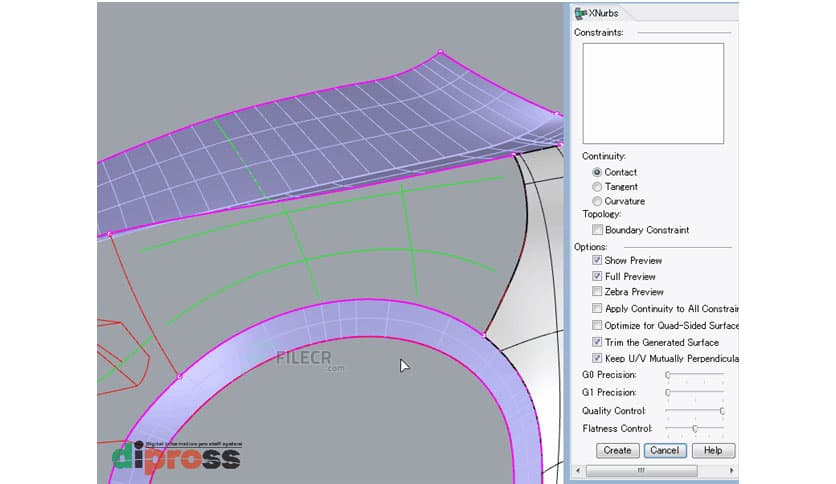This screenshot has height=484, width=836.
Task: Click the panel's horizontal scrollbar thumb
Action: [641, 471]
